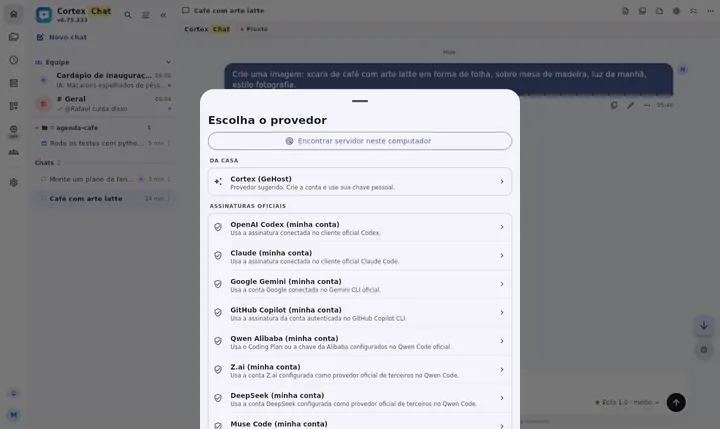Collapse the Equipe section chevron

(169, 62)
